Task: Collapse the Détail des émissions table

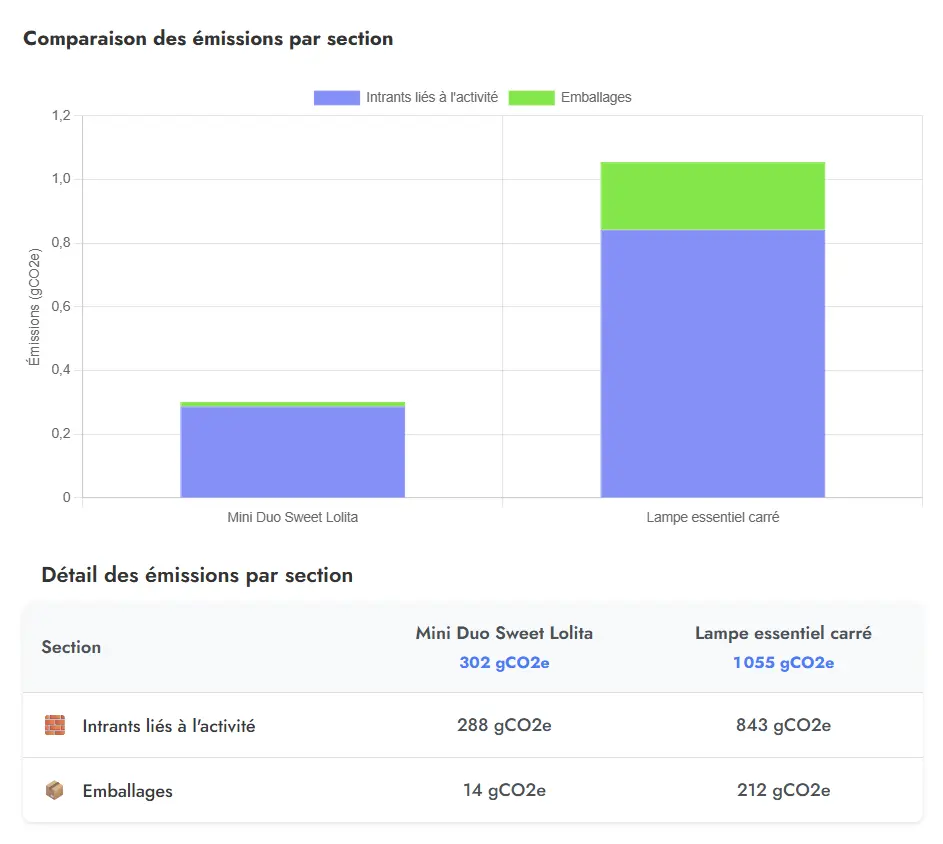Action: coord(196,575)
